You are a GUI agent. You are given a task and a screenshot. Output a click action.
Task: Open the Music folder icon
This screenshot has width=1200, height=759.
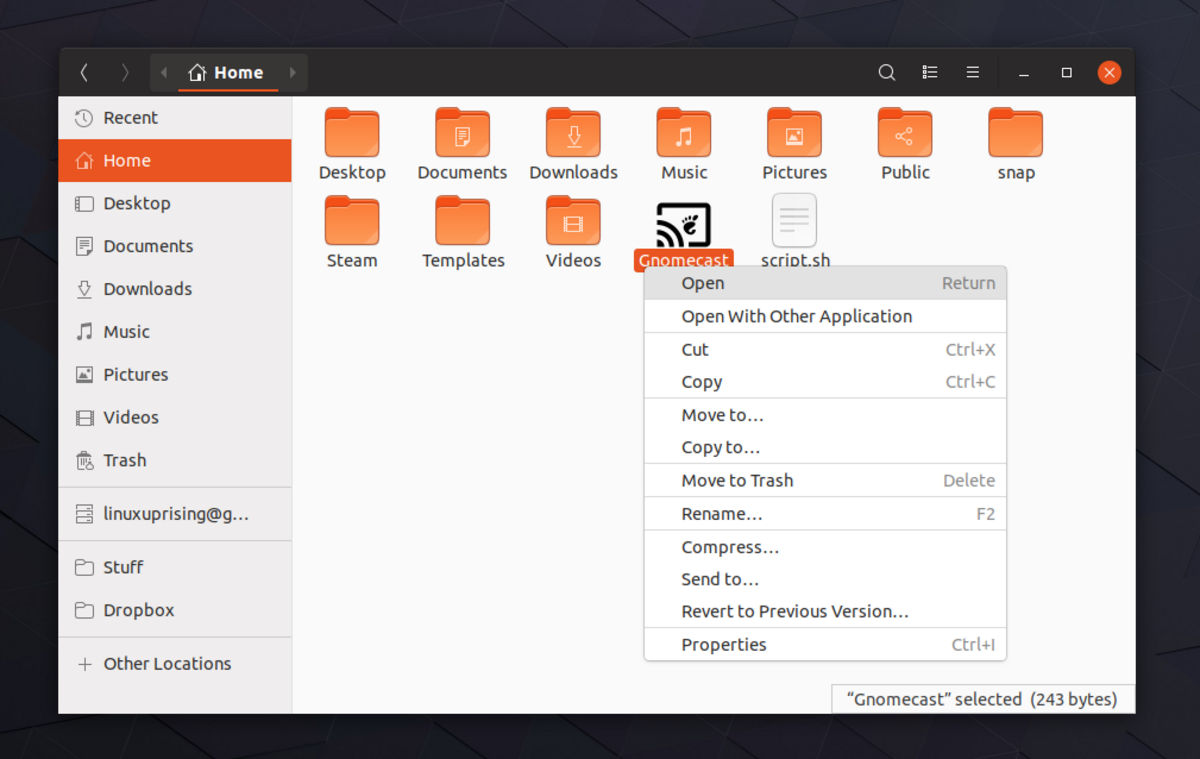click(x=684, y=134)
